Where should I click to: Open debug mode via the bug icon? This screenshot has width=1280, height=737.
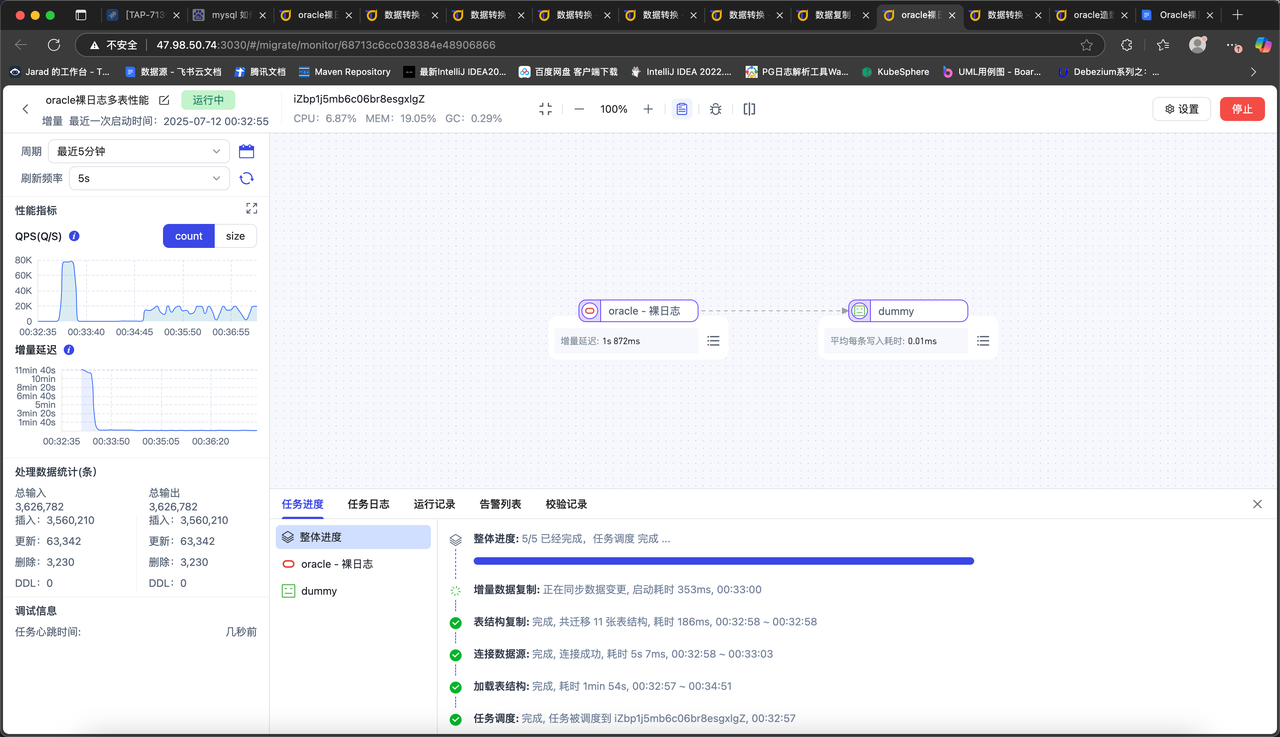715,108
